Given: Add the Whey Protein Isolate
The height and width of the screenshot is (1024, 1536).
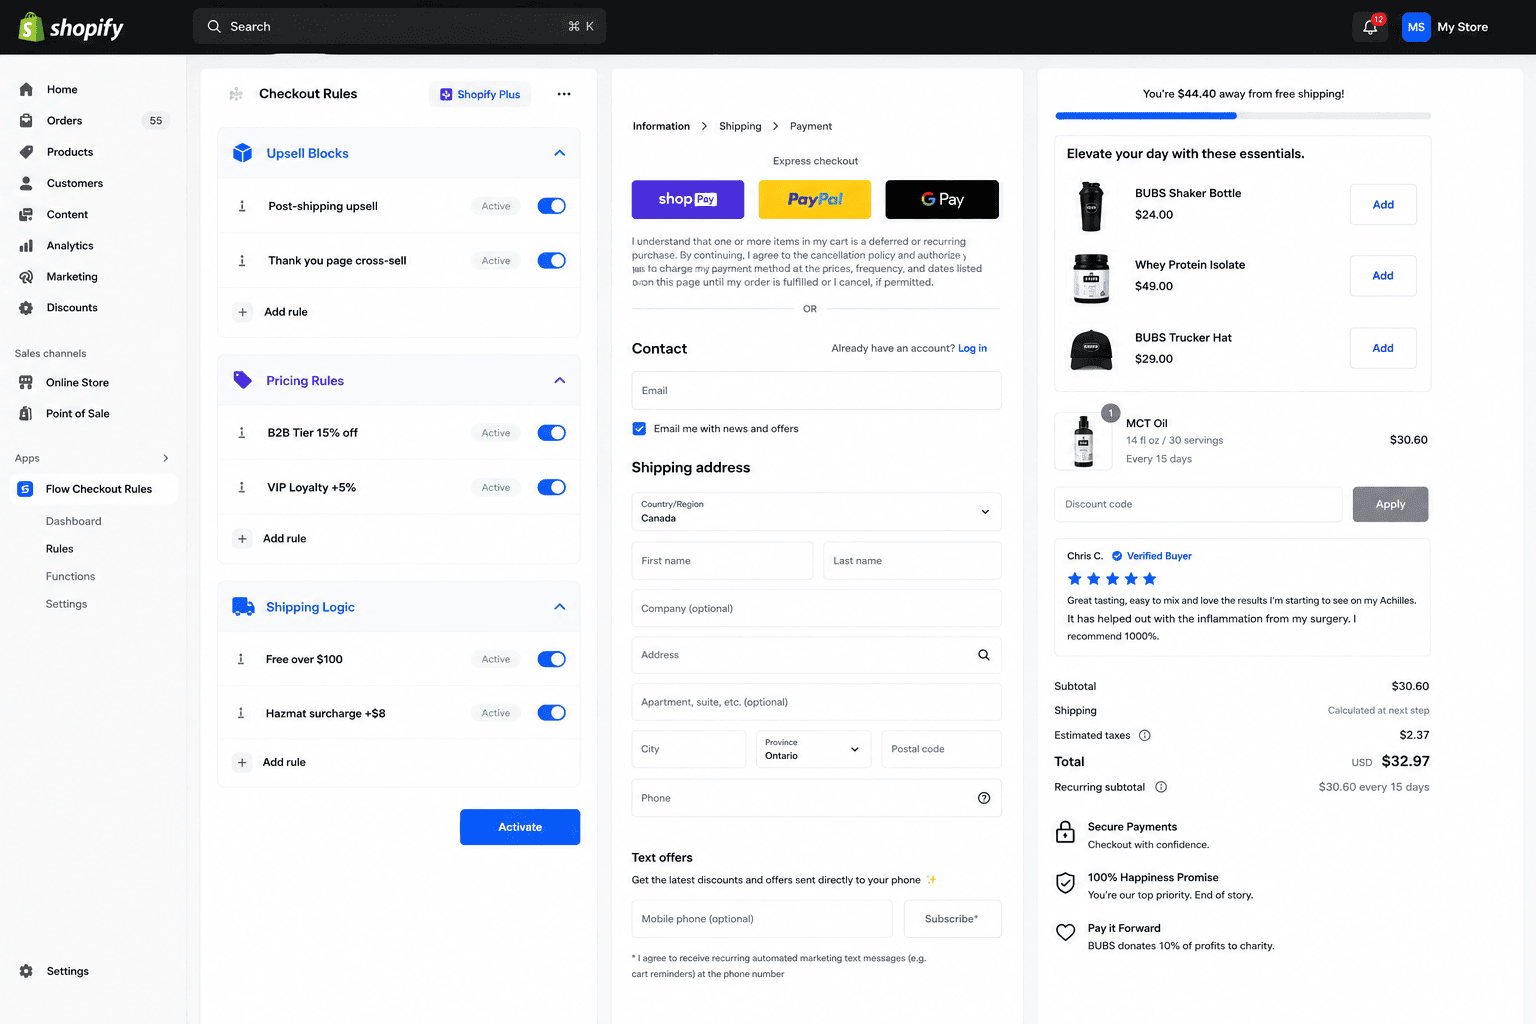Looking at the screenshot, I should pyautogui.click(x=1383, y=276).
